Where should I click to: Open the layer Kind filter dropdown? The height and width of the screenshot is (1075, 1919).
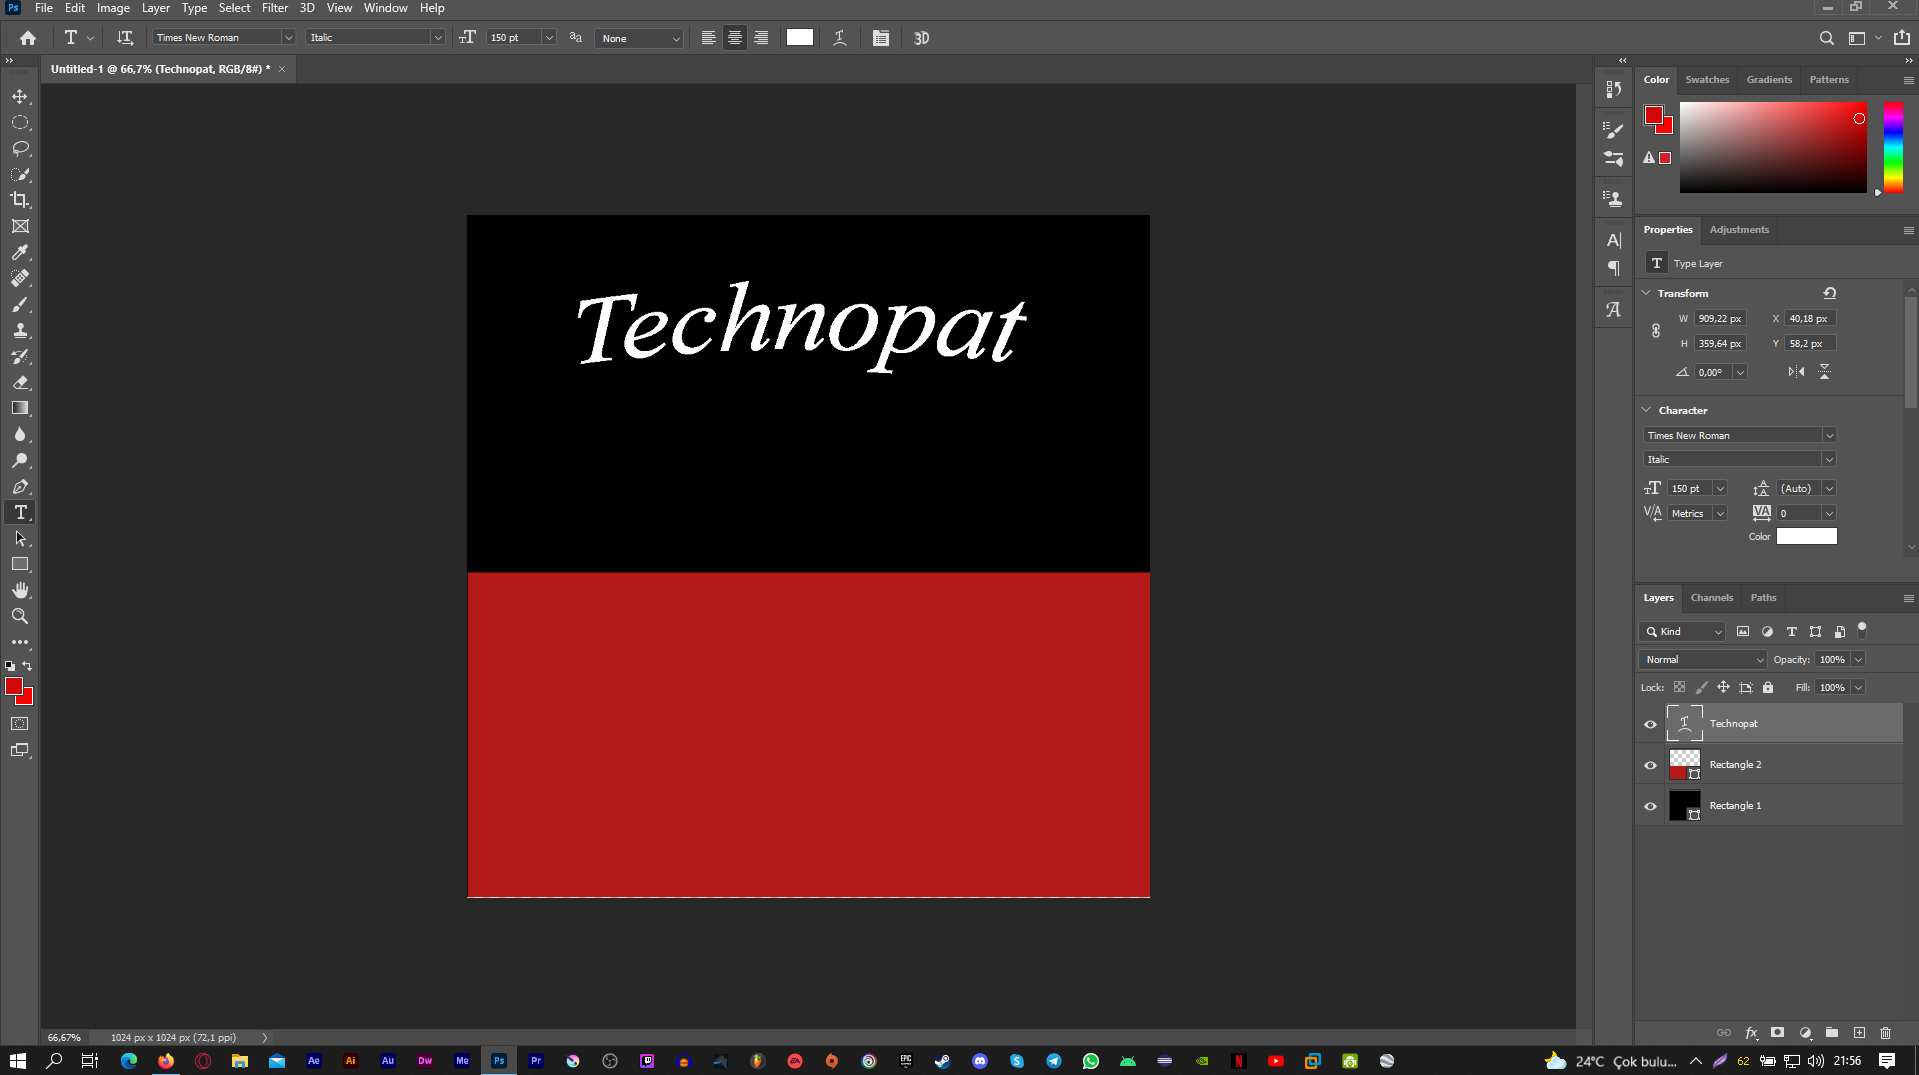[1682, 632]
